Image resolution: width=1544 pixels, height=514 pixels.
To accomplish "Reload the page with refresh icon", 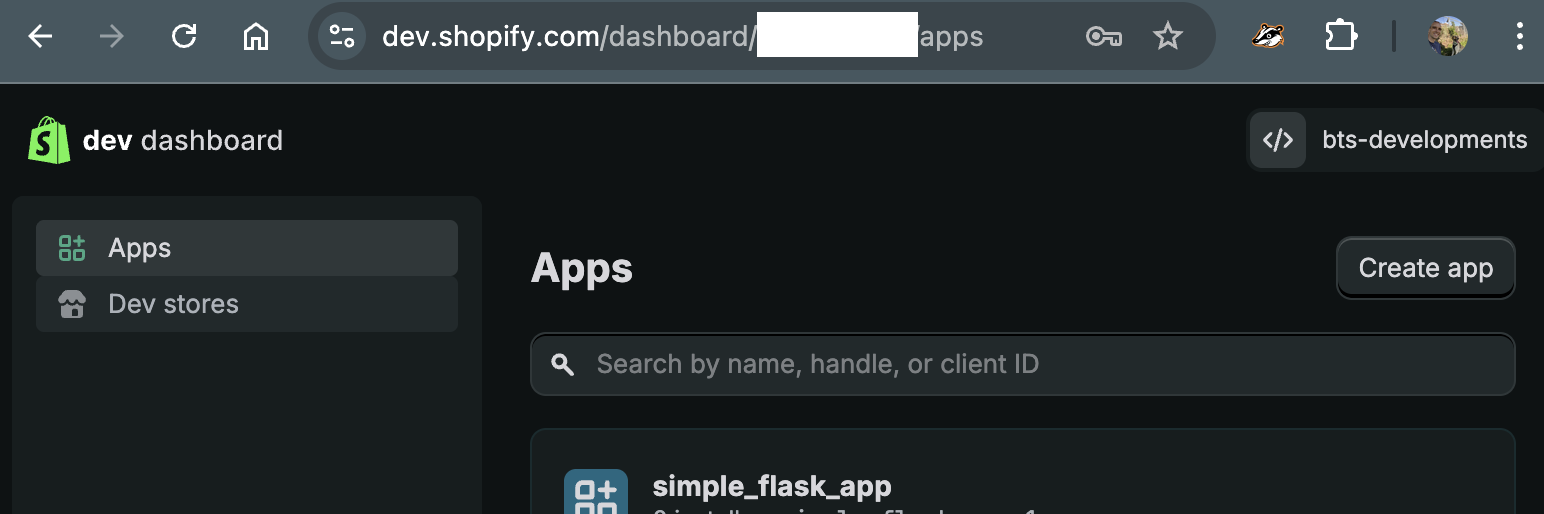I will pyautogui.click(x=184, y=37).
